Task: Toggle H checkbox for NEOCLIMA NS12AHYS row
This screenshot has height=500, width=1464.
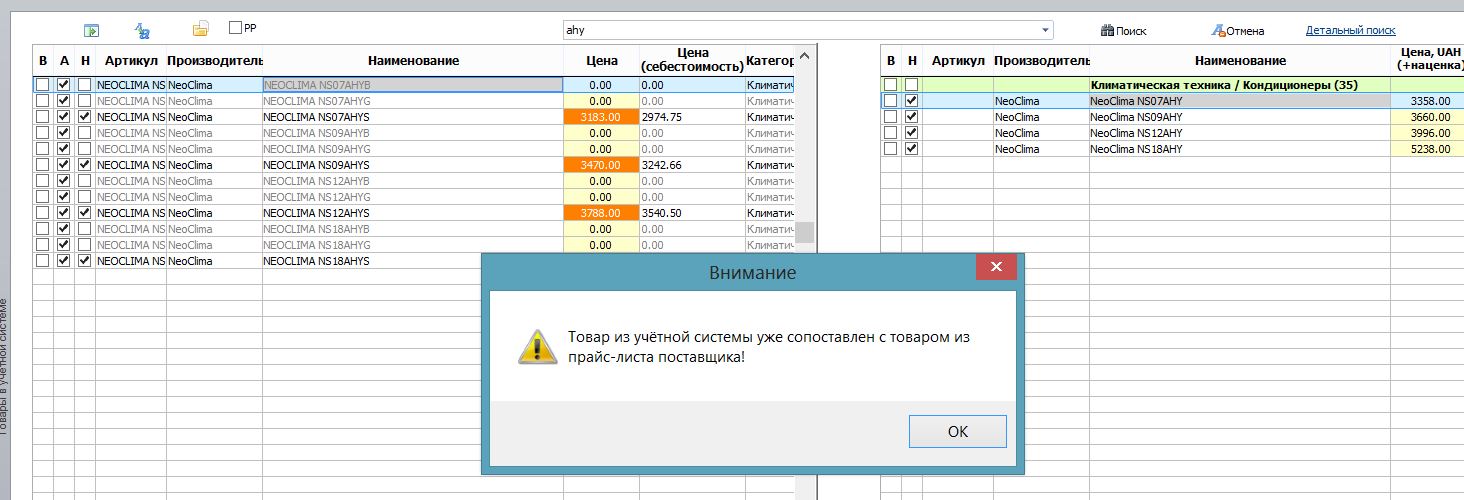Action: (84, 213)
